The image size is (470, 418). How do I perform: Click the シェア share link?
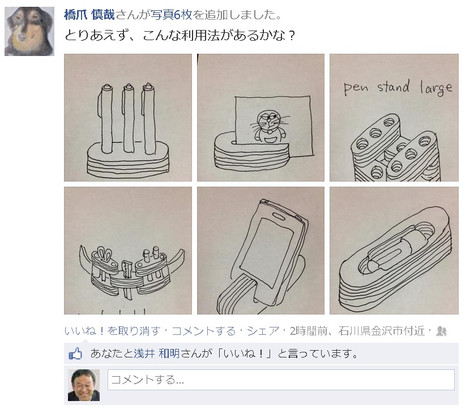(263, 331)
